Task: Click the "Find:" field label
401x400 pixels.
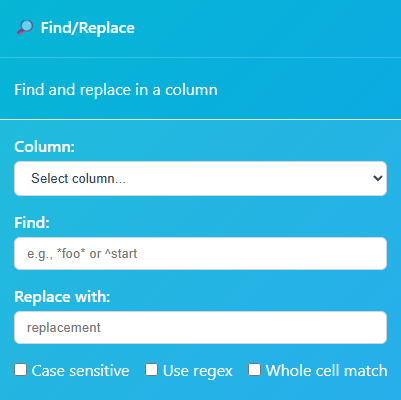Action: [32, 222]
